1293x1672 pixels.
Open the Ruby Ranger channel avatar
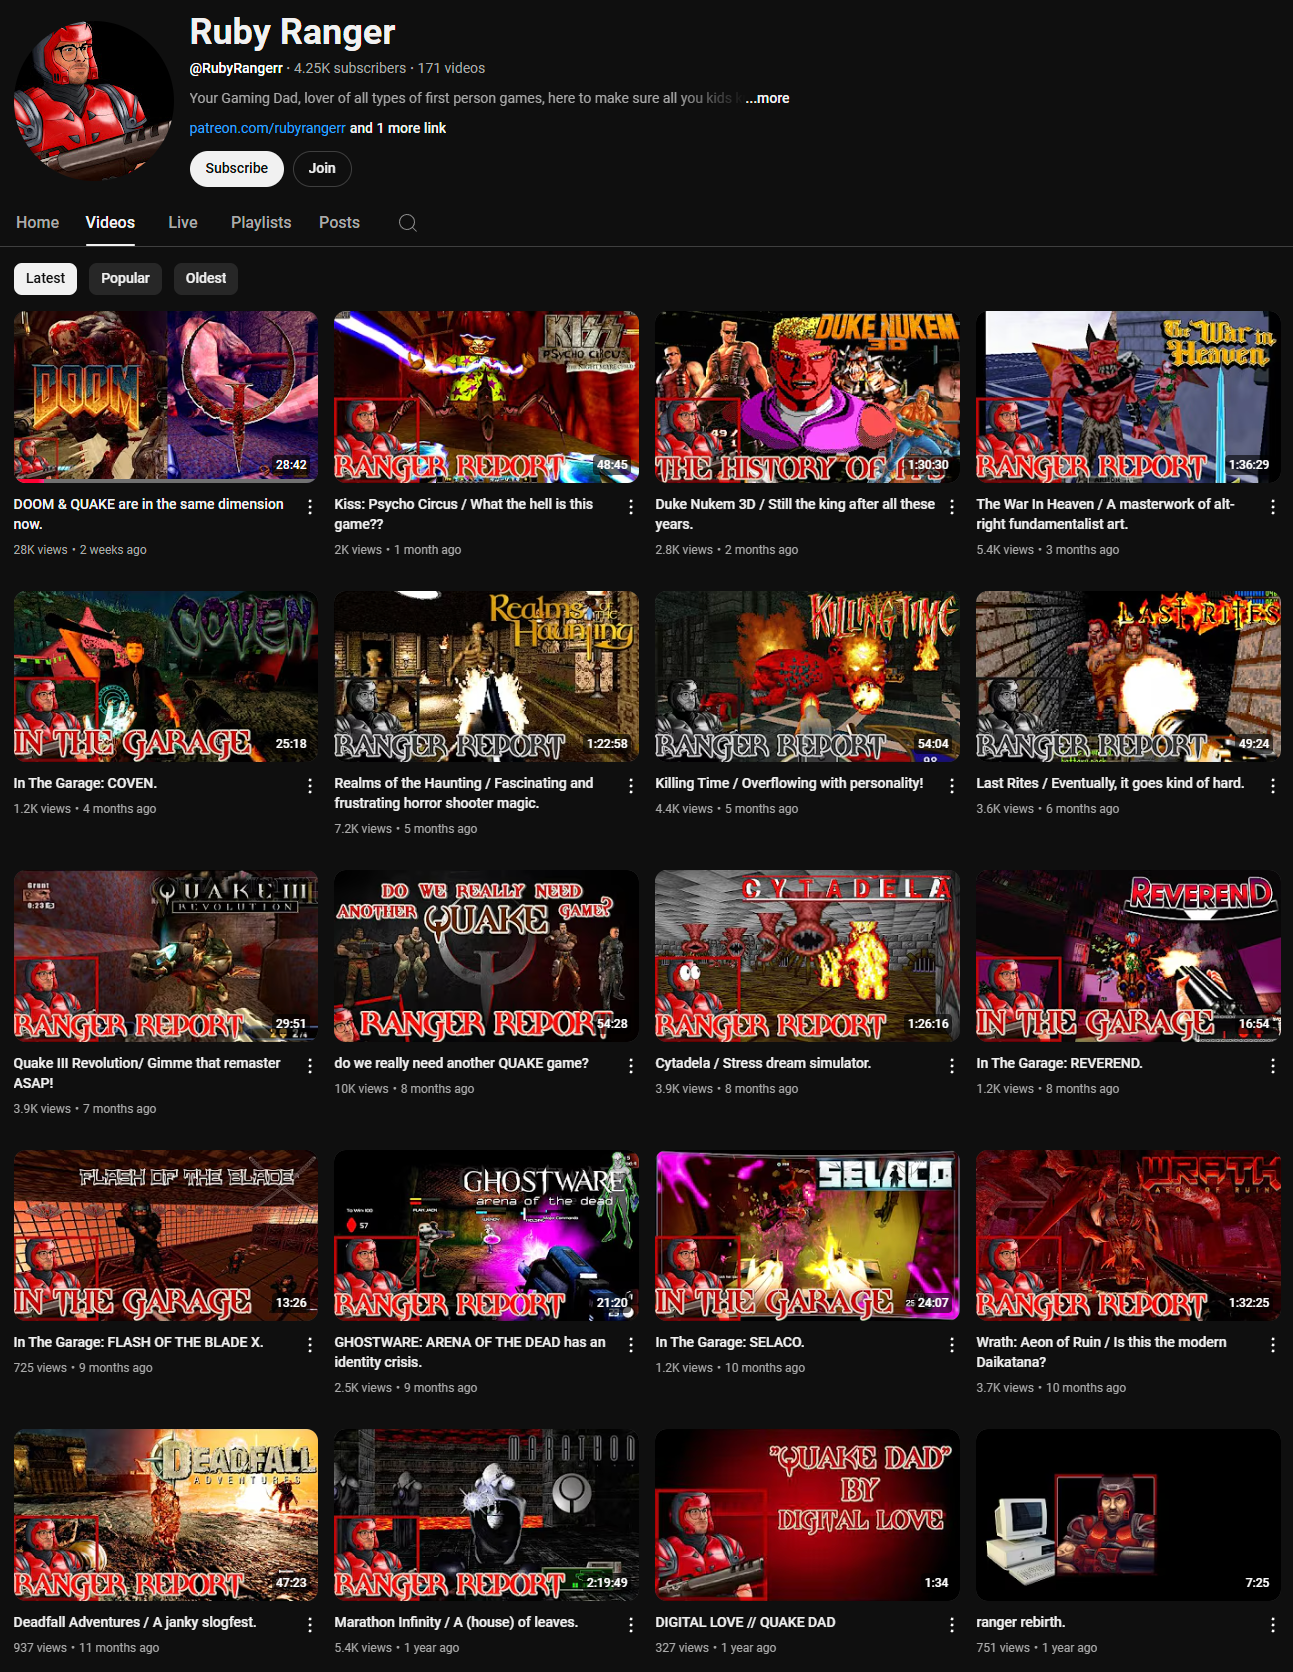coord(94,101)
